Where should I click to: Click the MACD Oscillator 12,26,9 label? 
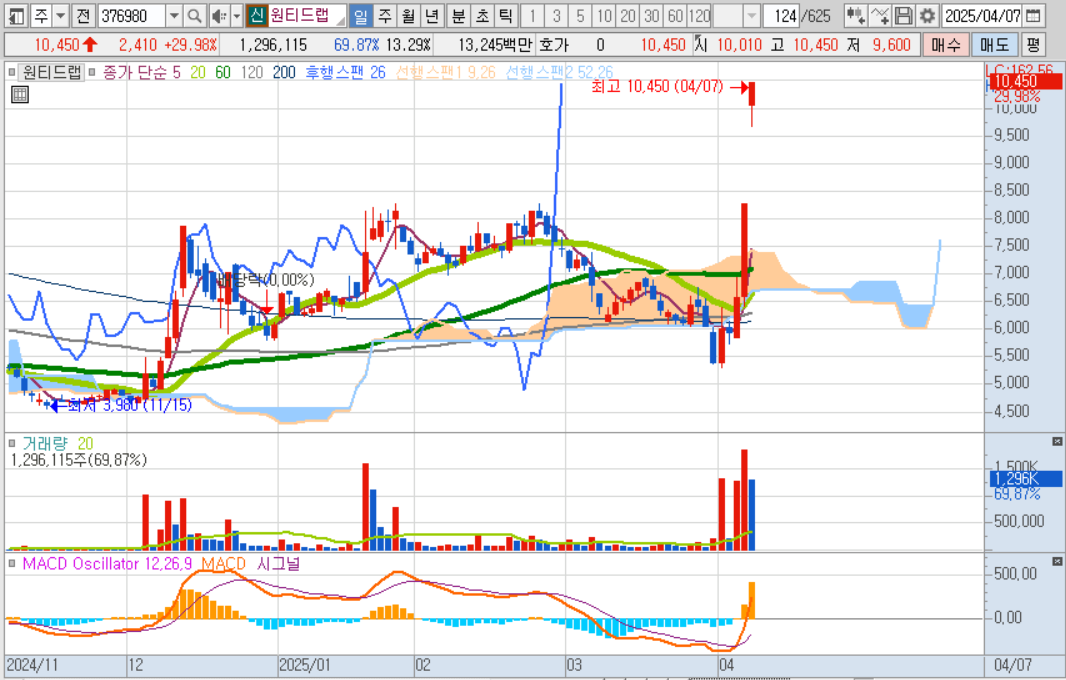[107, 564]
